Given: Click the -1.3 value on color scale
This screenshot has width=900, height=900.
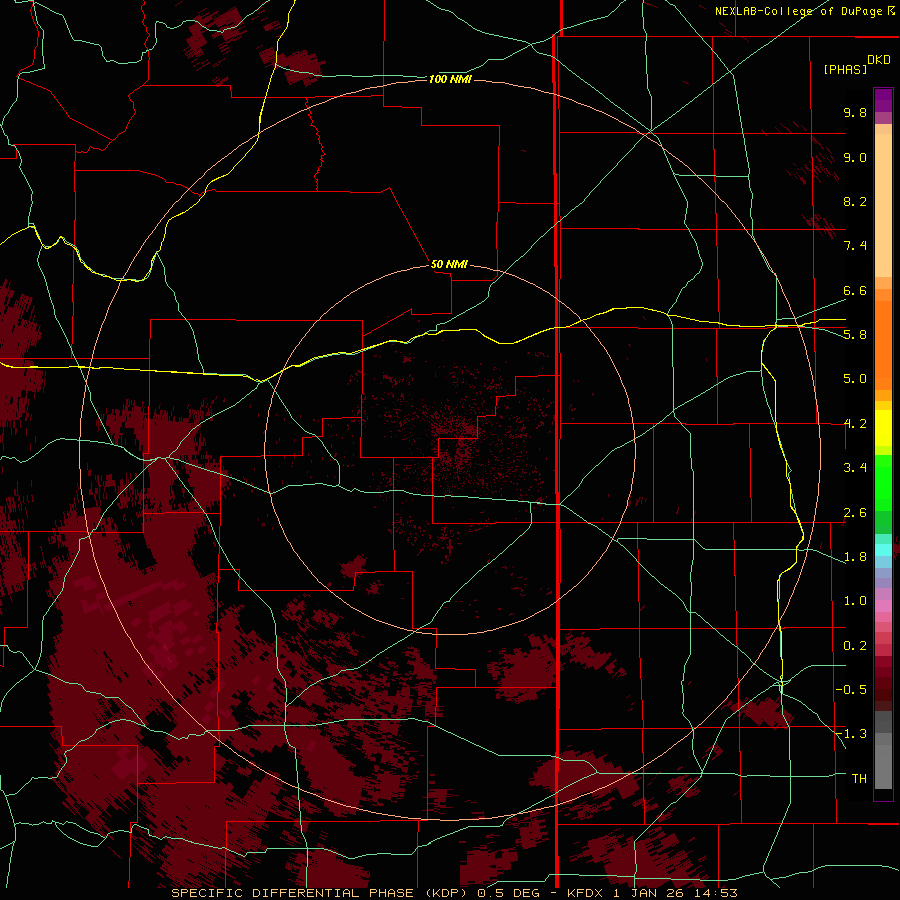Looking at the screenshot, I should pyautogui.click(x=851, y=734).
